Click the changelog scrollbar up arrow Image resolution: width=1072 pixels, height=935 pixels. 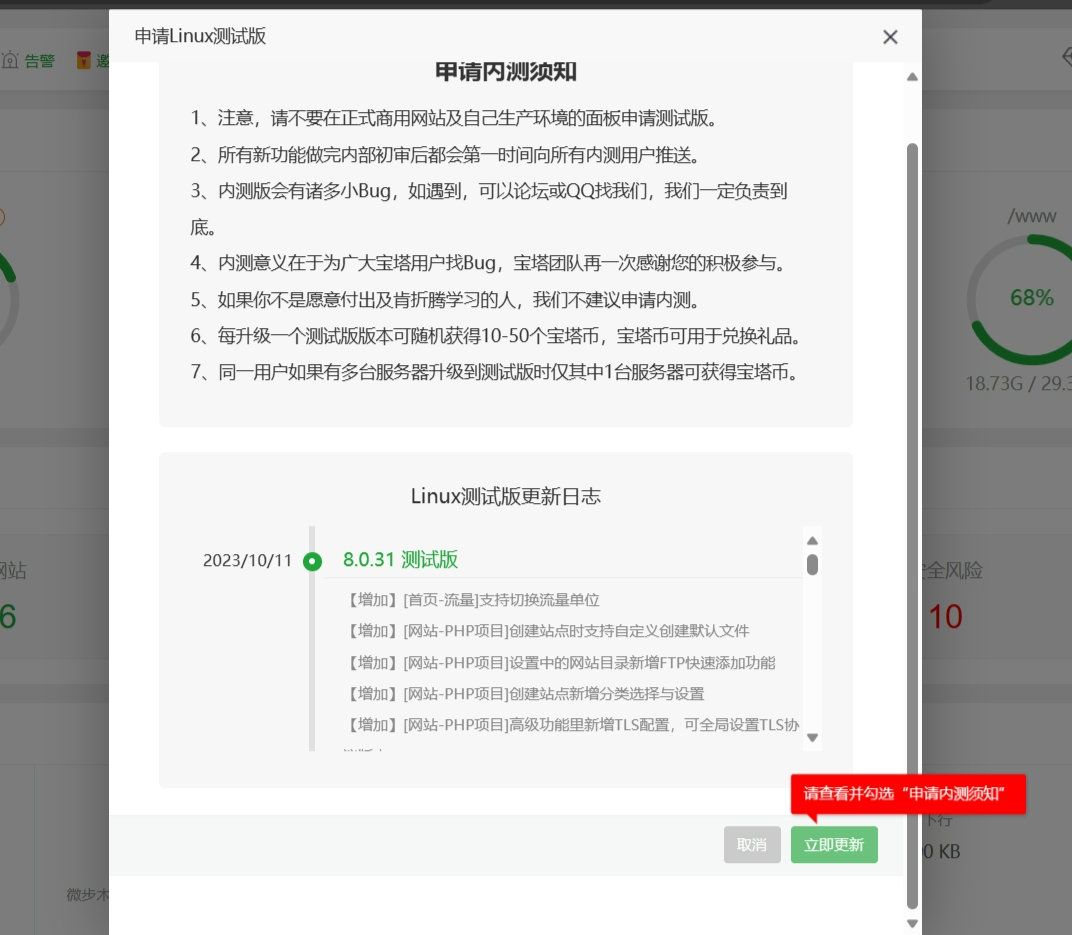[x=812, y=541]
